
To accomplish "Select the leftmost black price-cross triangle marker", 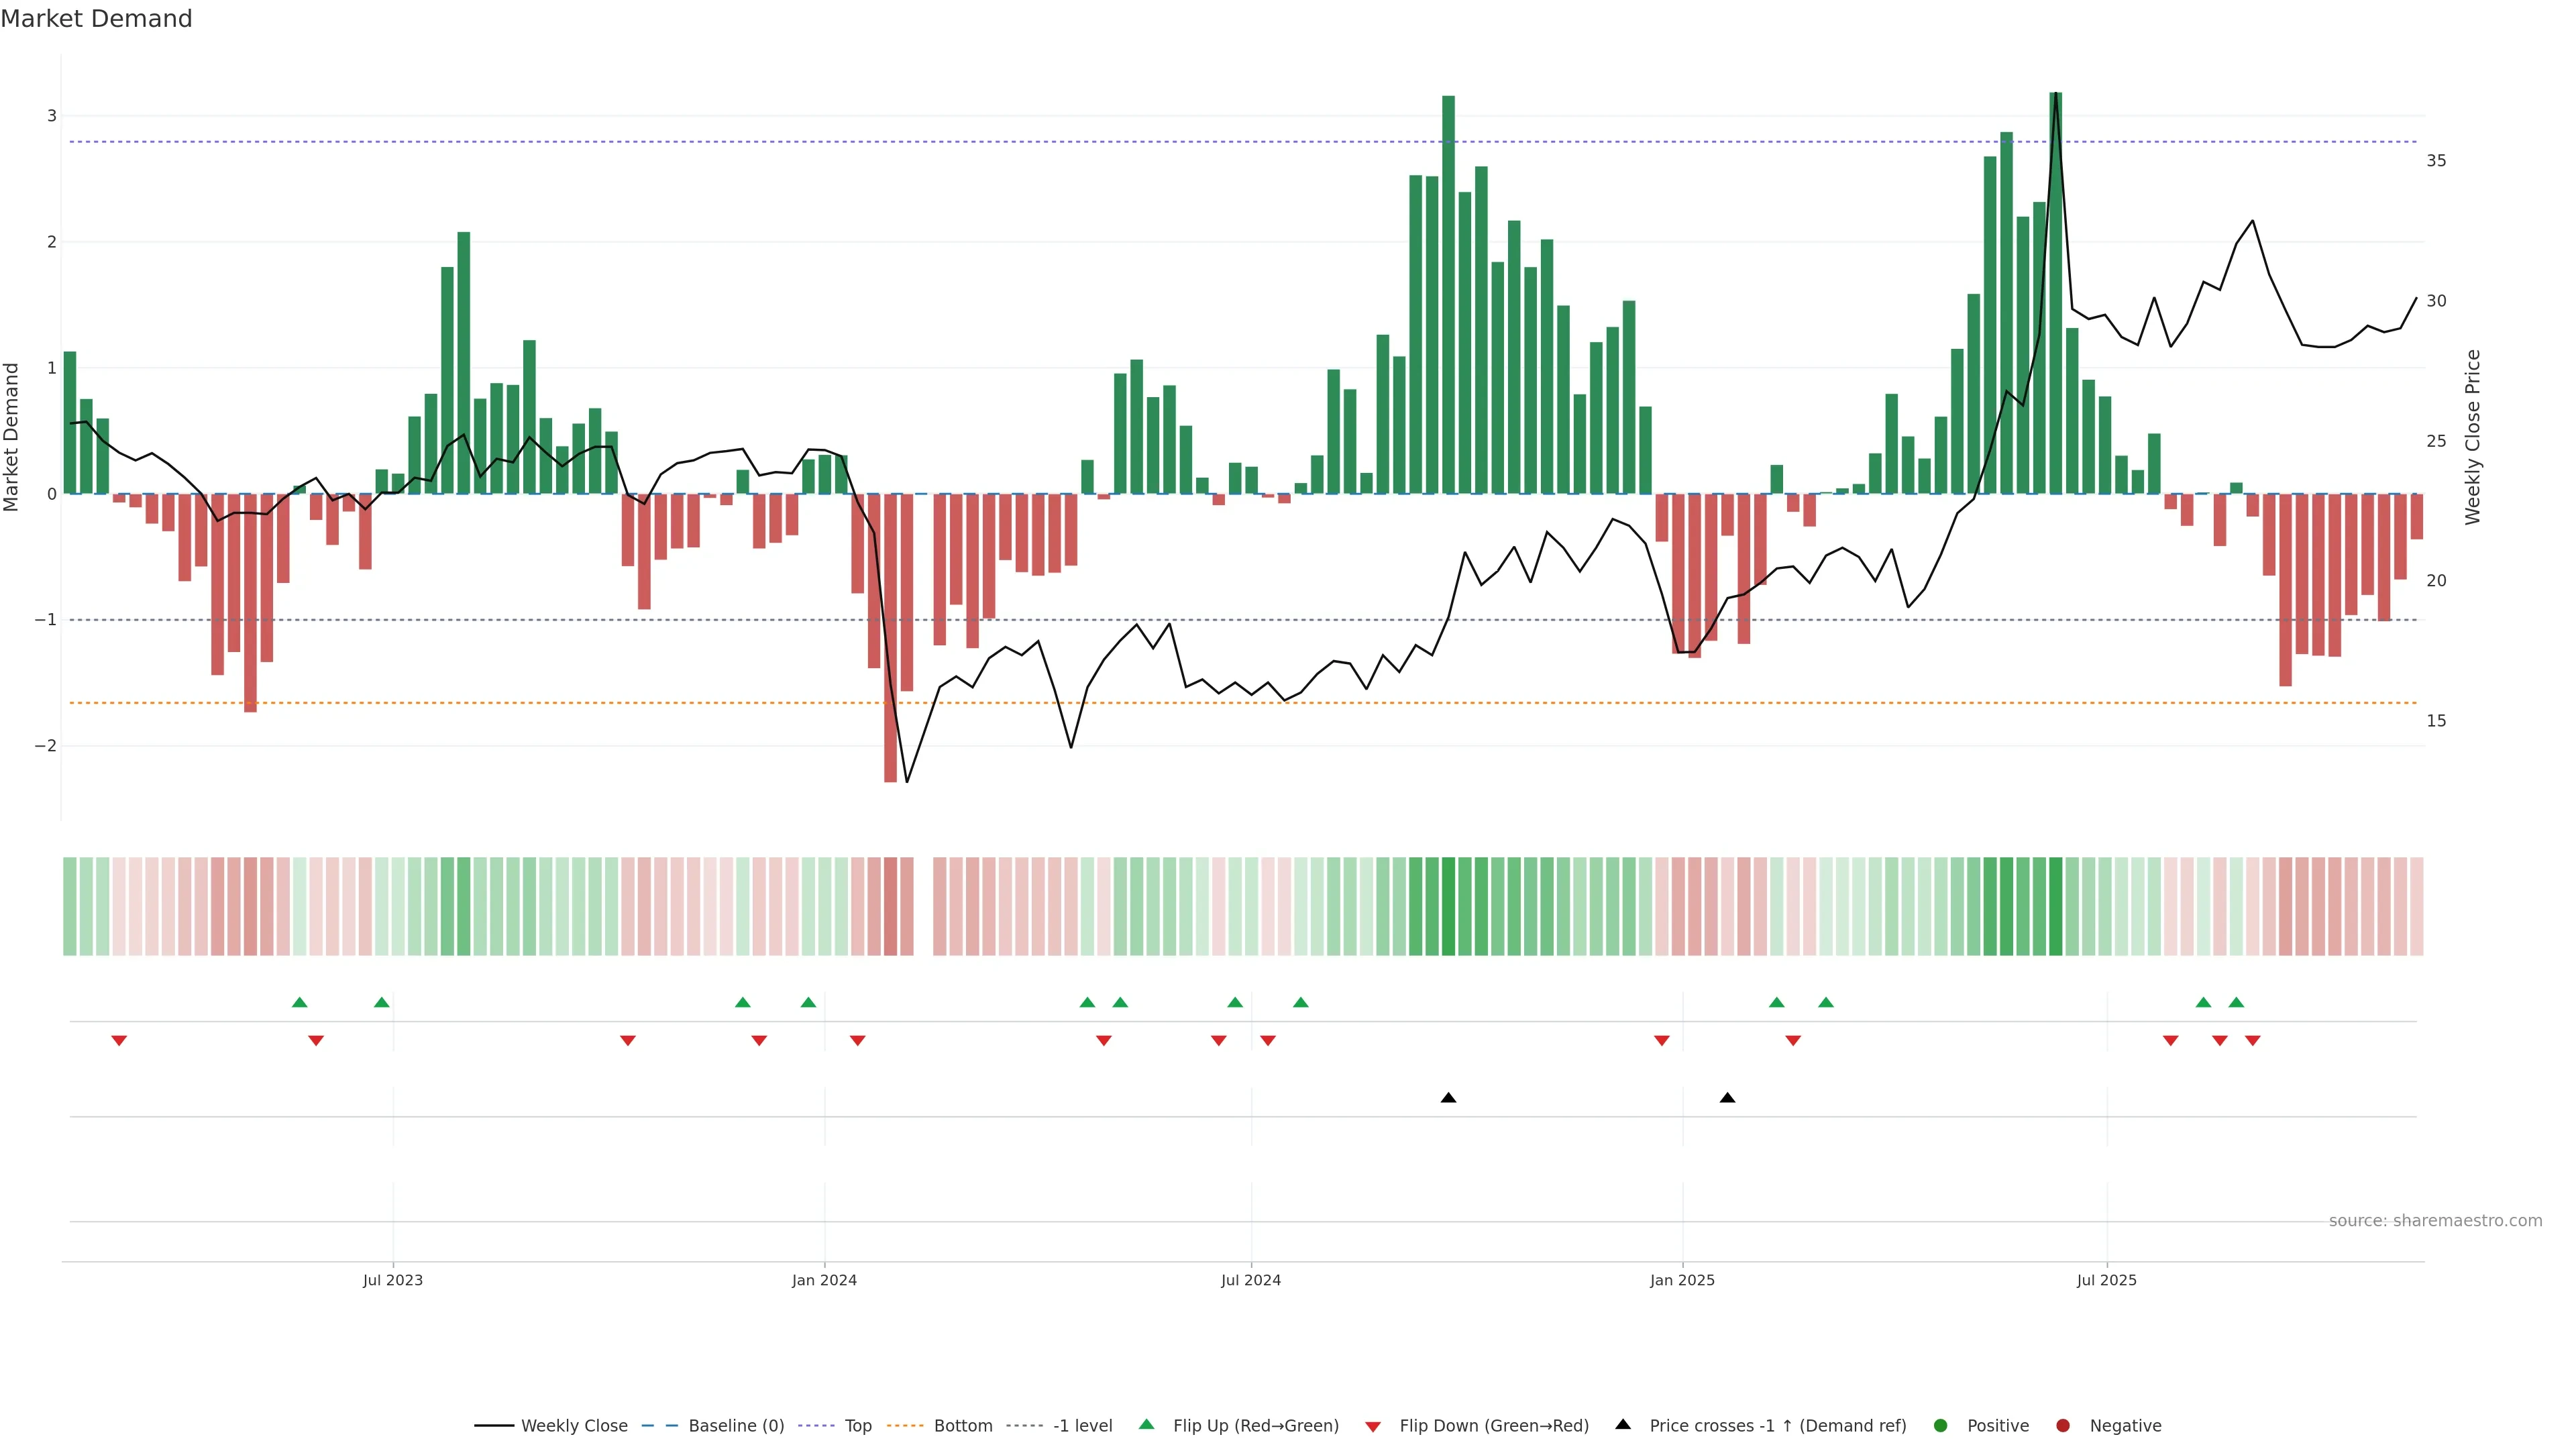I will pos(1448,1097).
